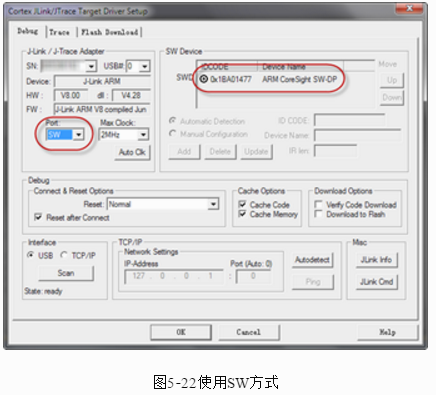
Task: Click the ID CODE input field
Action: click(349, 120)
